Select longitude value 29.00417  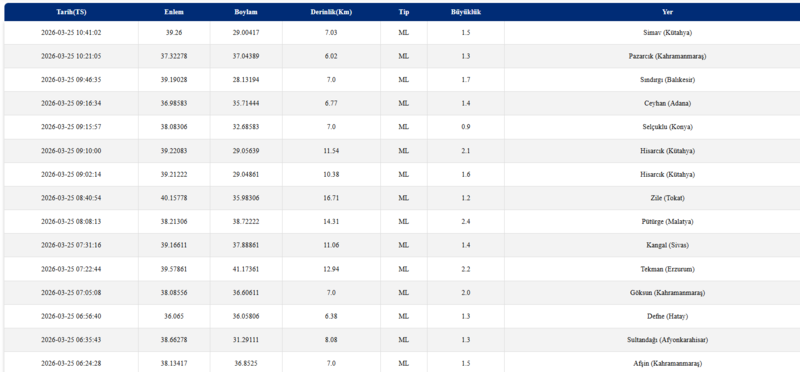pos(246,33)
